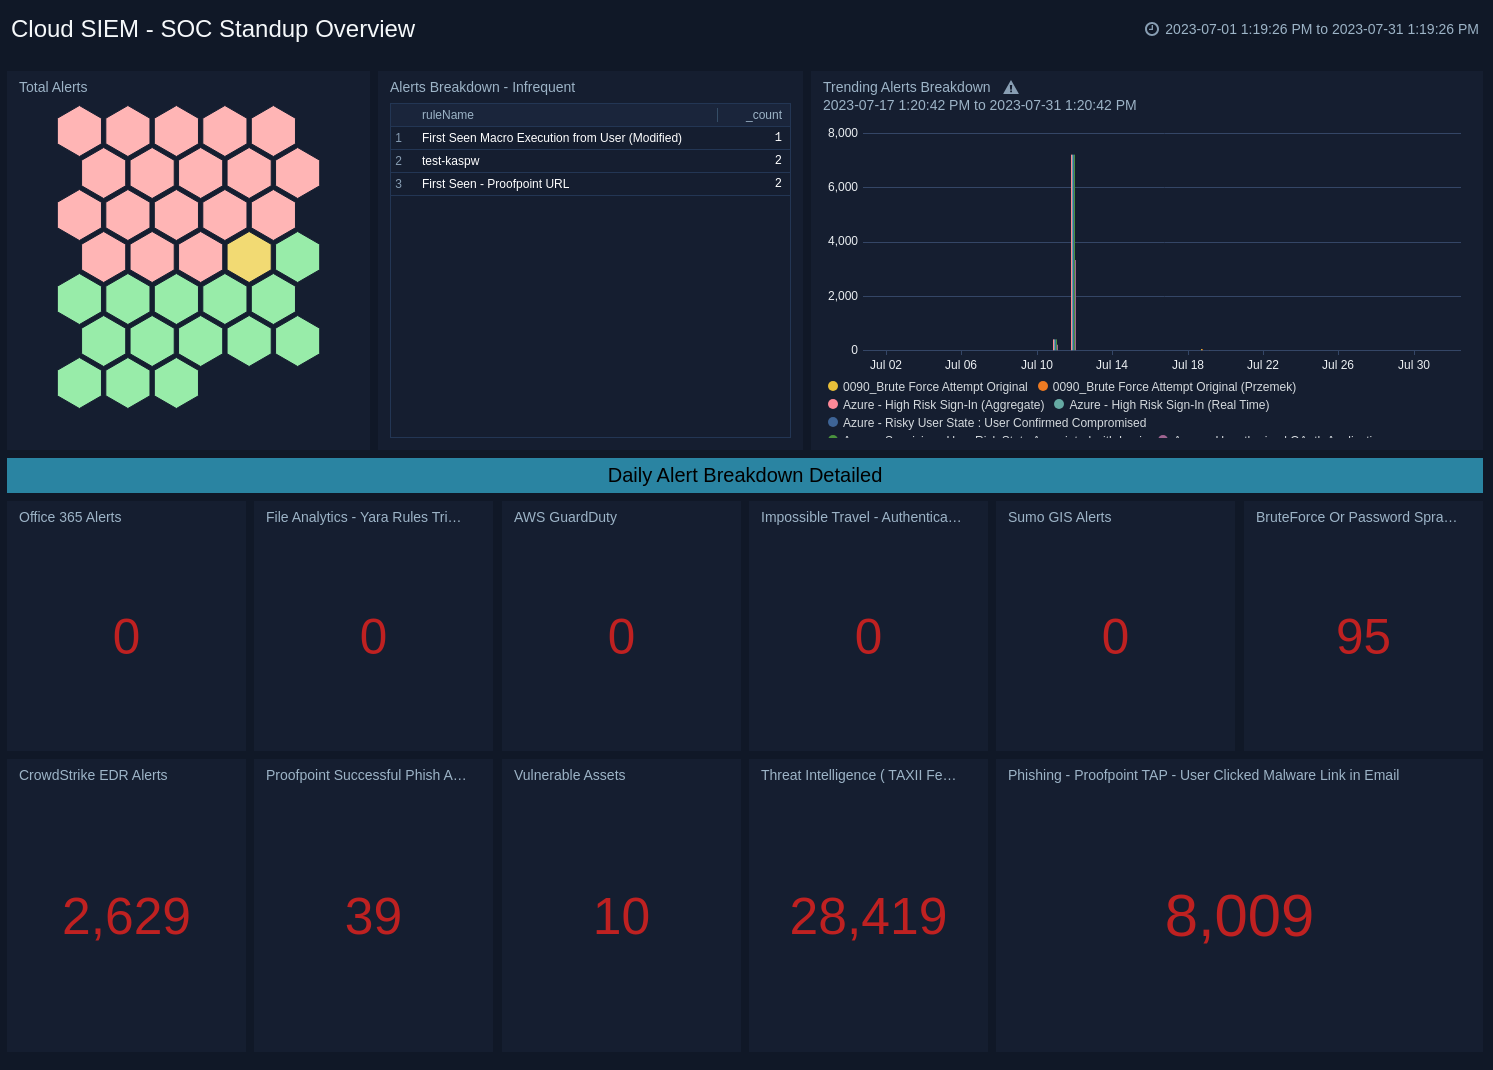Select the yellow hexagon in Total Alerts honeycomb

[248, 257]
